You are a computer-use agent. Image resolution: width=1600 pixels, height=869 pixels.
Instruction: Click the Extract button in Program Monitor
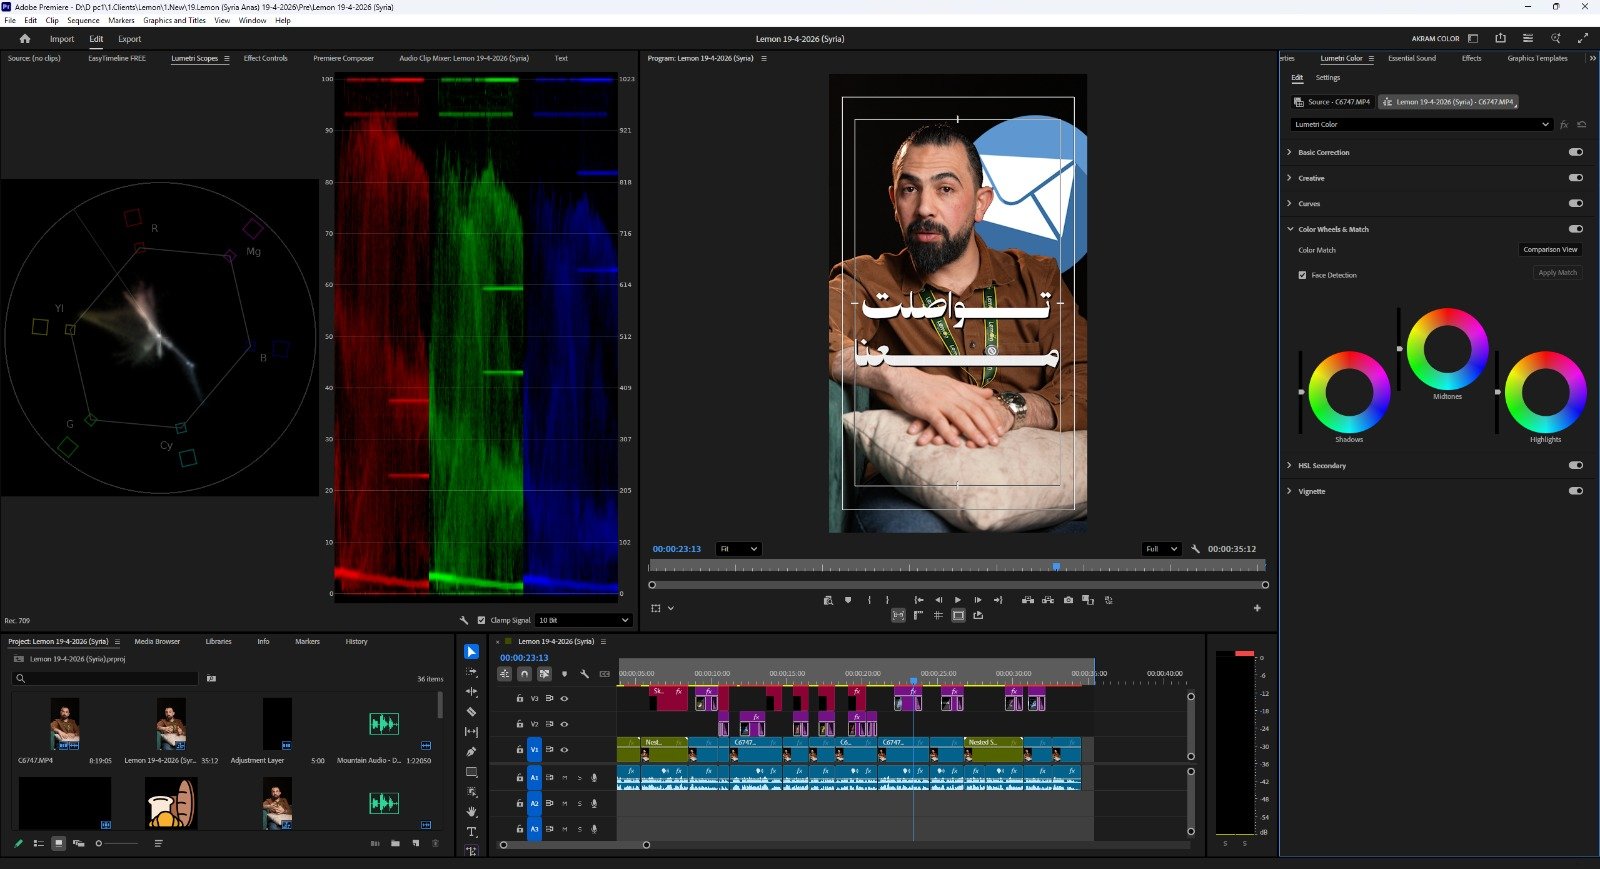point(1047,600)
